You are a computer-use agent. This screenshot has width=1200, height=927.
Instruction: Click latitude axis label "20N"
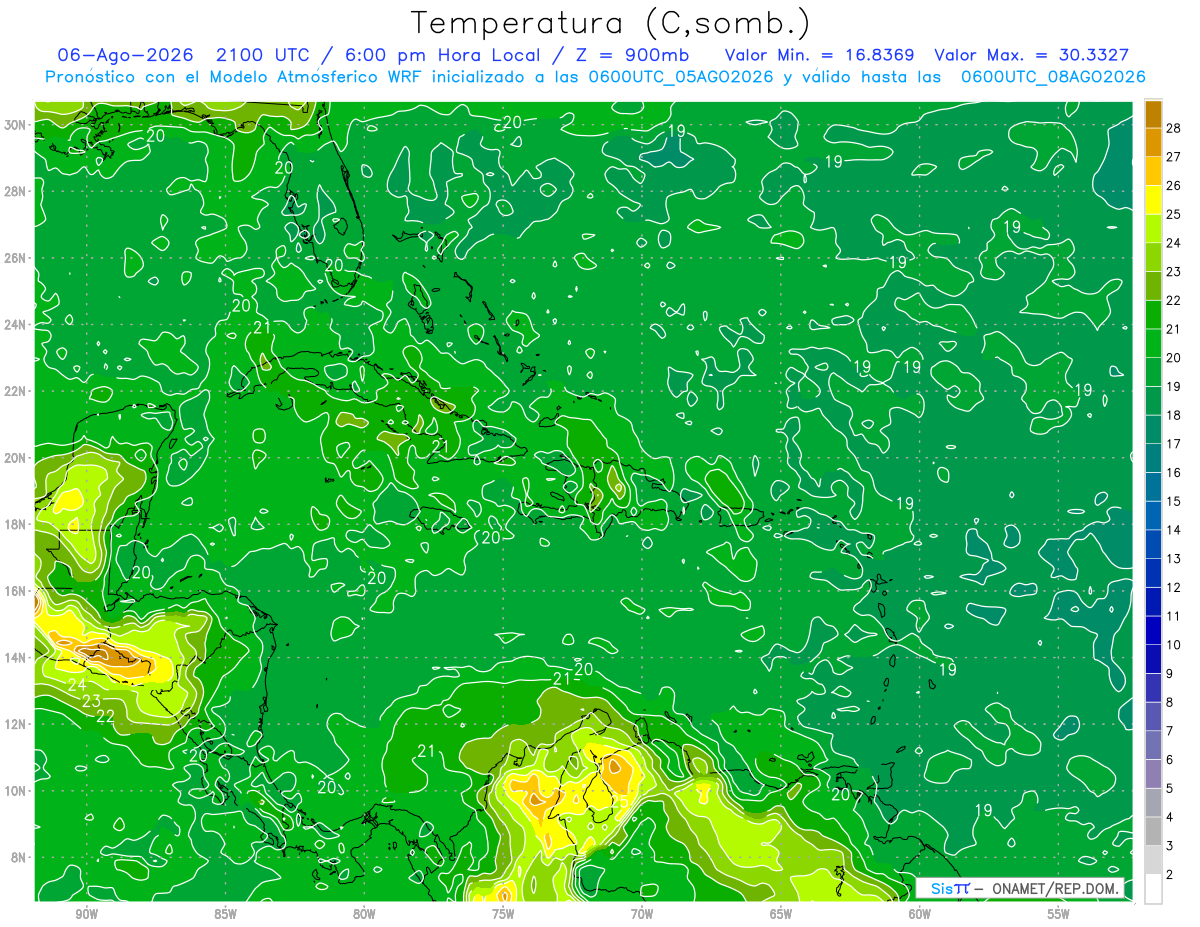pyautogui.click(x=15, y=458)
